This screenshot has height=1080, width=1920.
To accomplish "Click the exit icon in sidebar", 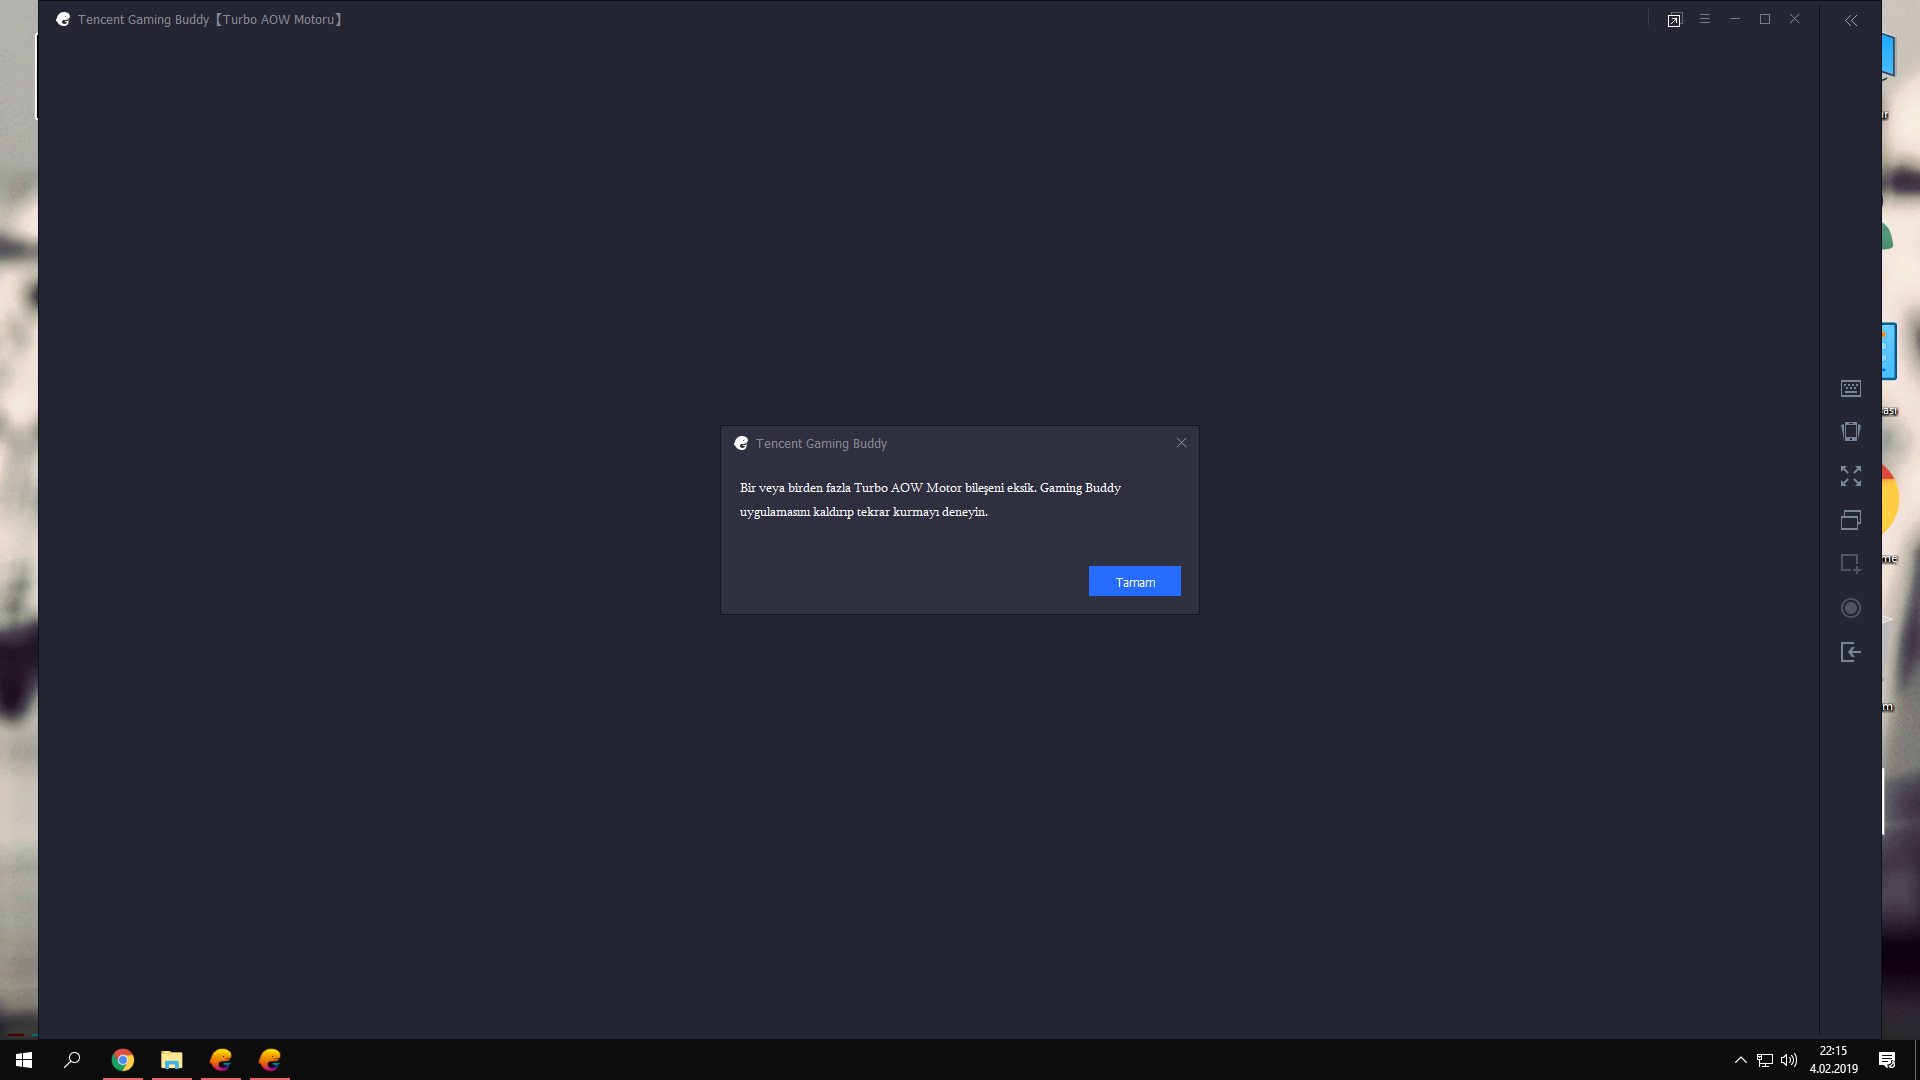I will 1851,652.
